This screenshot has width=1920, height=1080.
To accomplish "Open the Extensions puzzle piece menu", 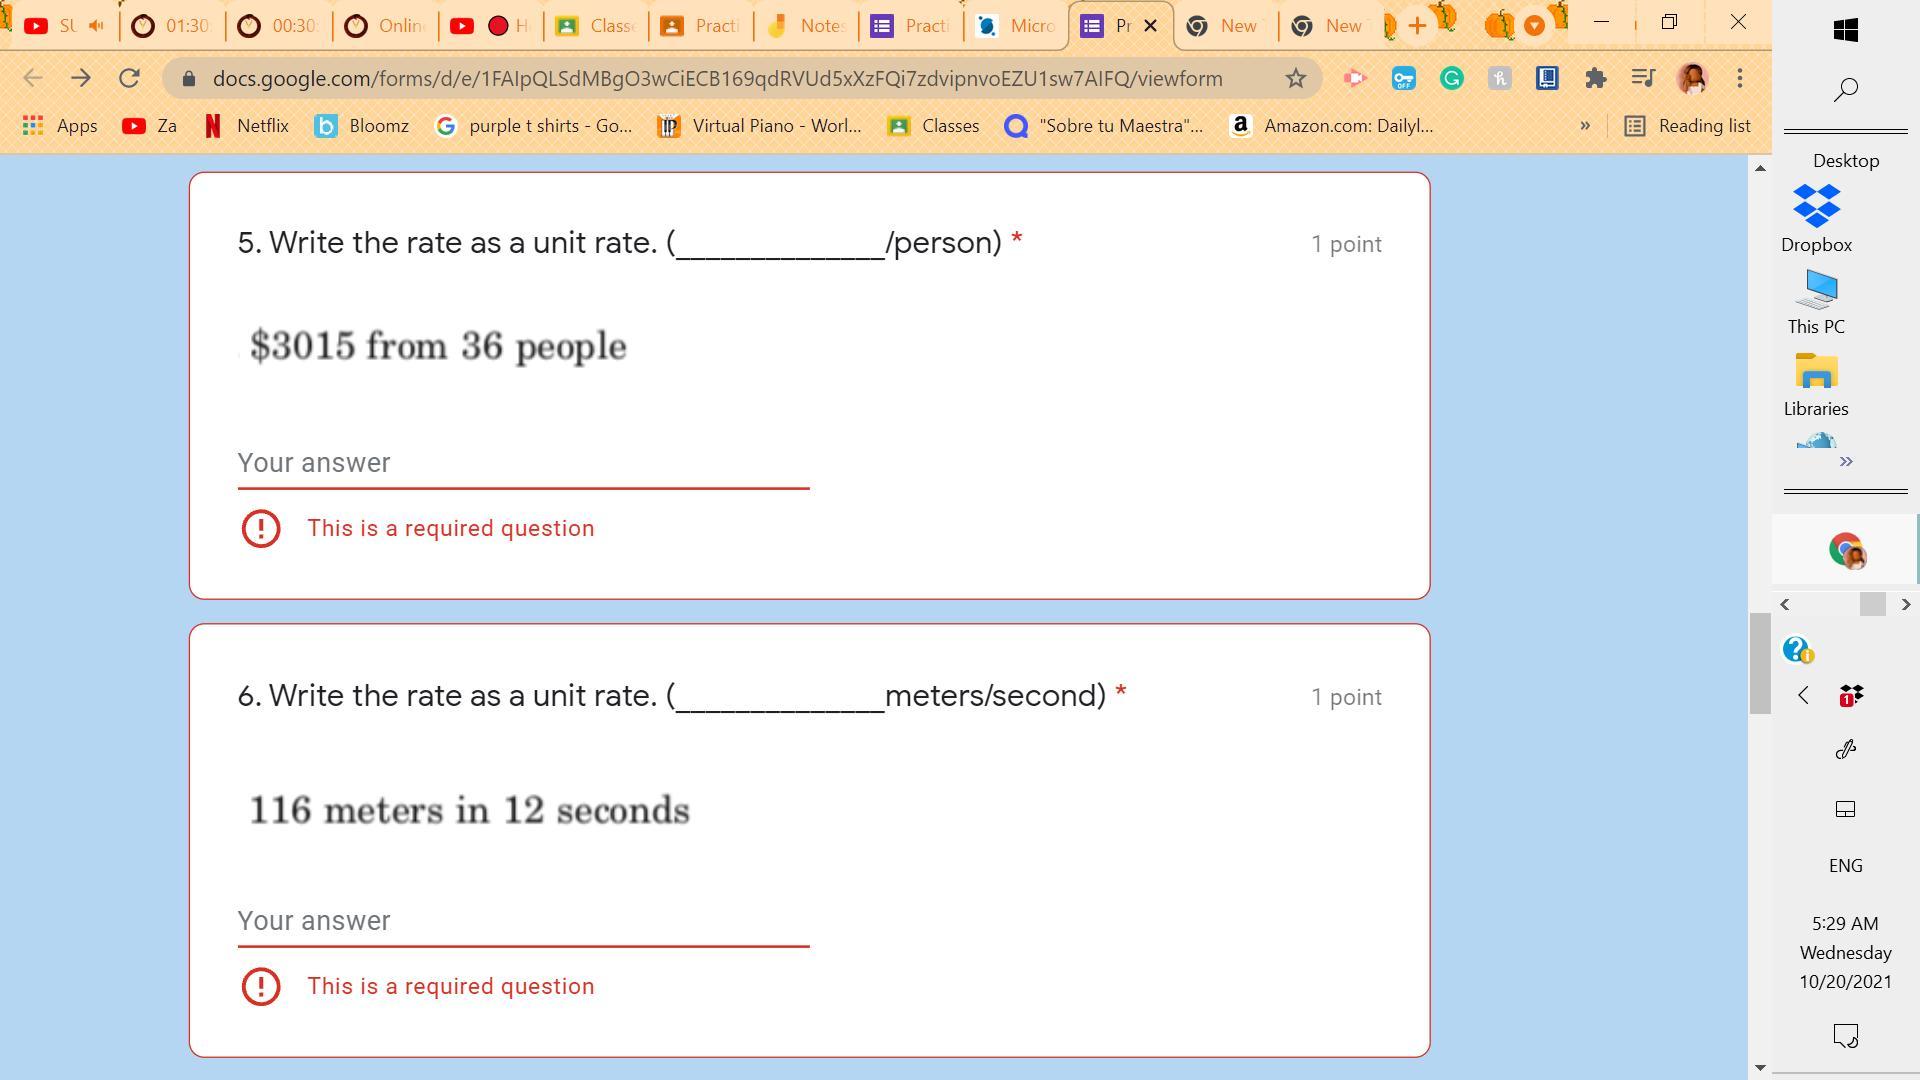I will coord(1595,78).
